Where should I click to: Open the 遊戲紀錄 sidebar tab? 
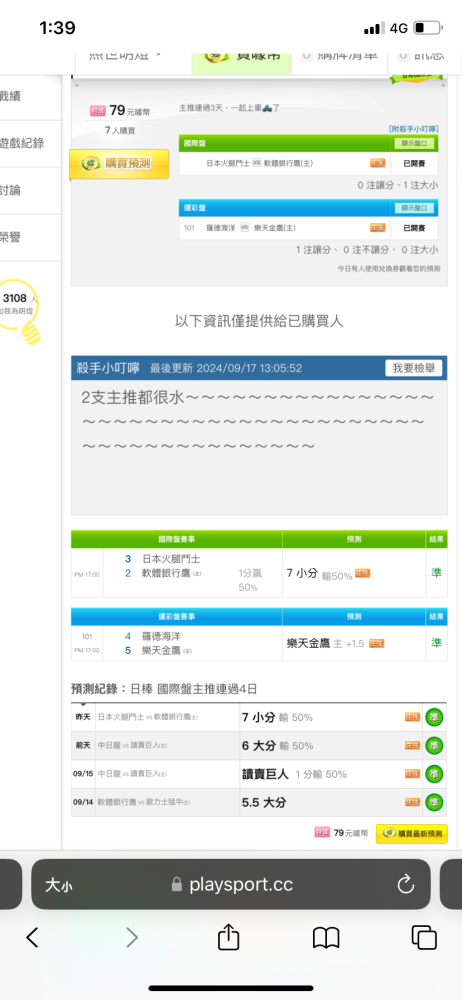pos(22,143)
